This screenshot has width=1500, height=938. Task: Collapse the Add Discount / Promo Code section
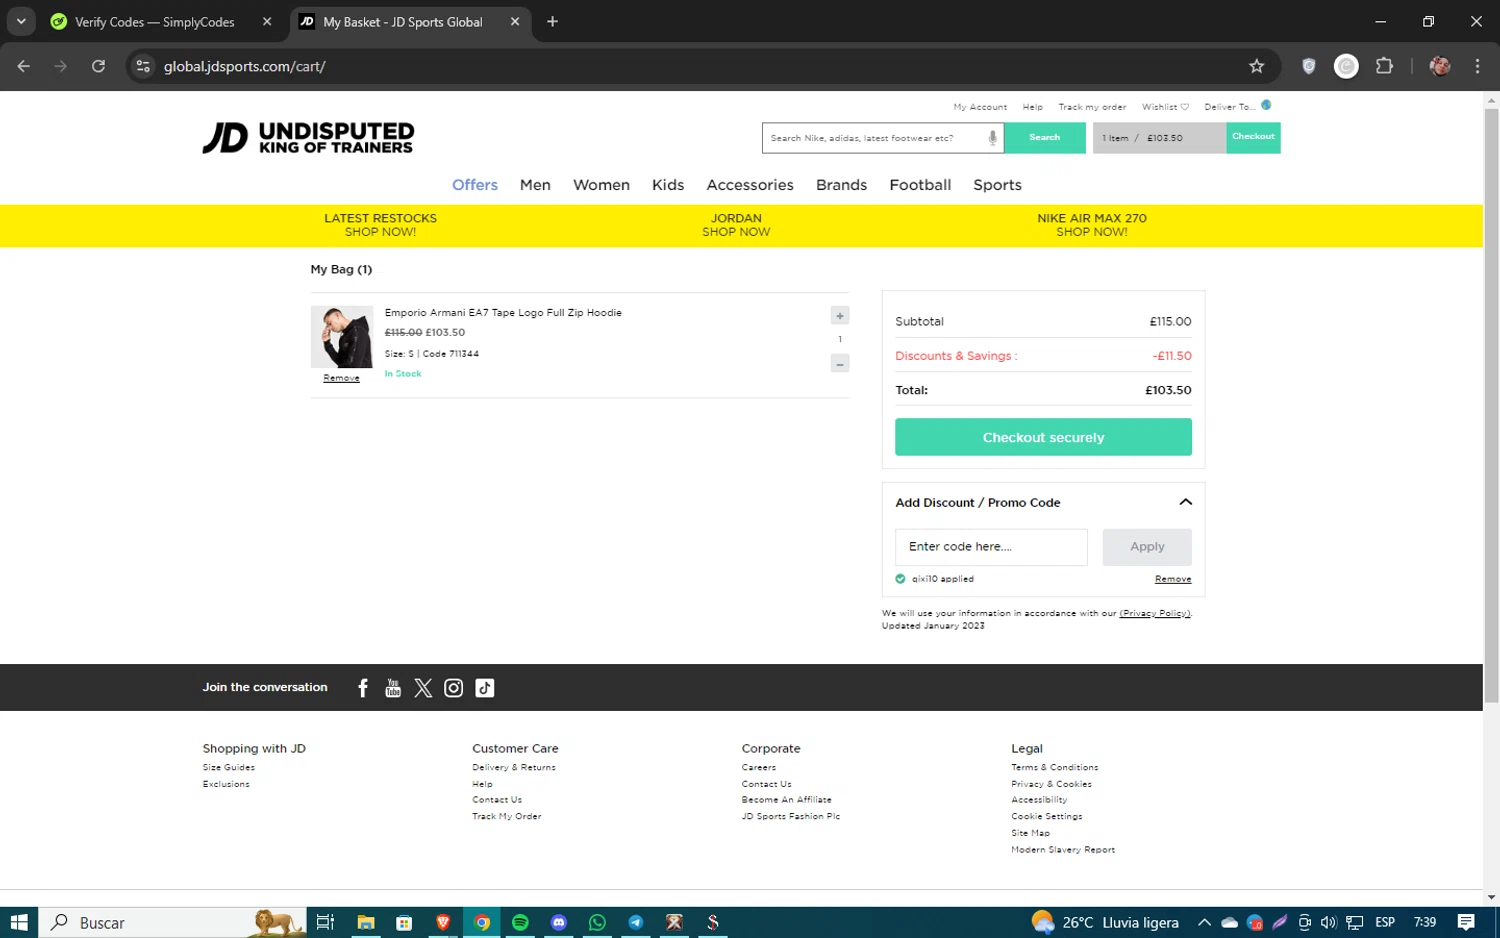pos(1185,502)
